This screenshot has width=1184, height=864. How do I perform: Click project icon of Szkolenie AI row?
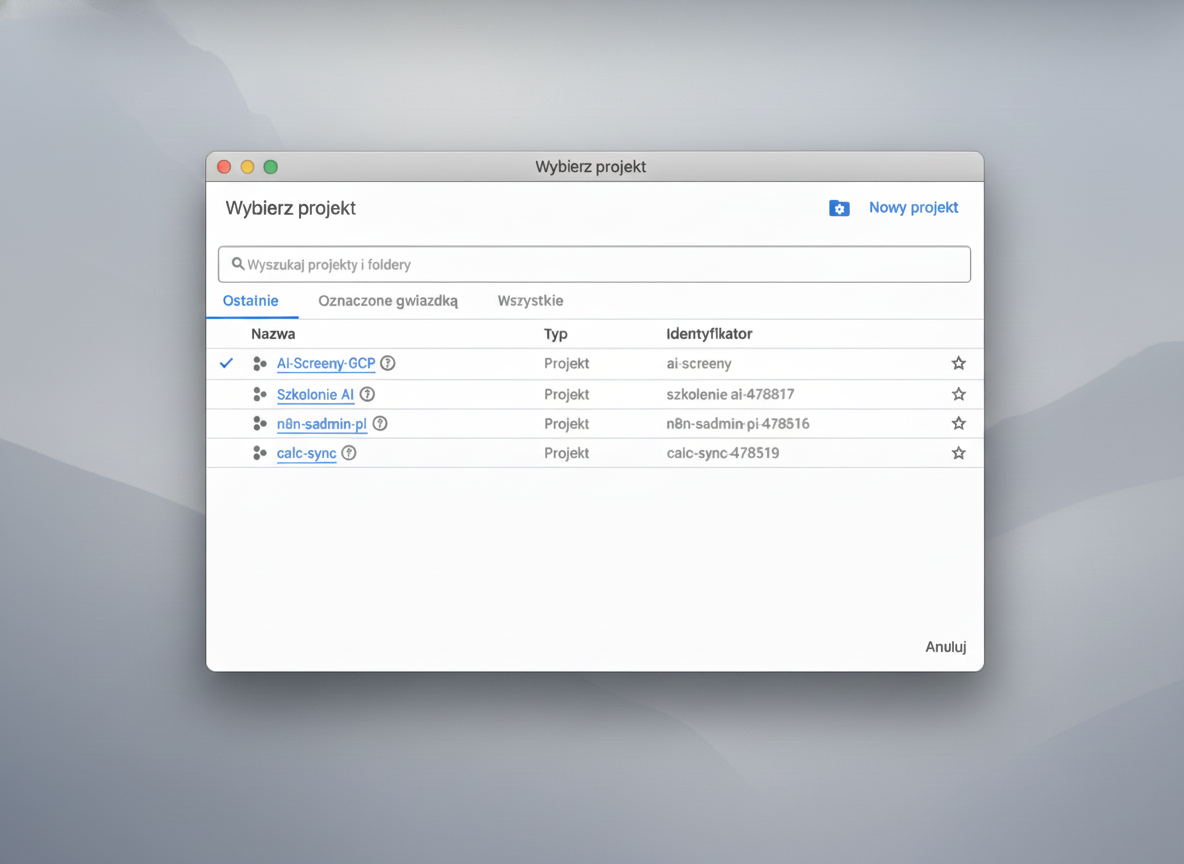(260, 394)
